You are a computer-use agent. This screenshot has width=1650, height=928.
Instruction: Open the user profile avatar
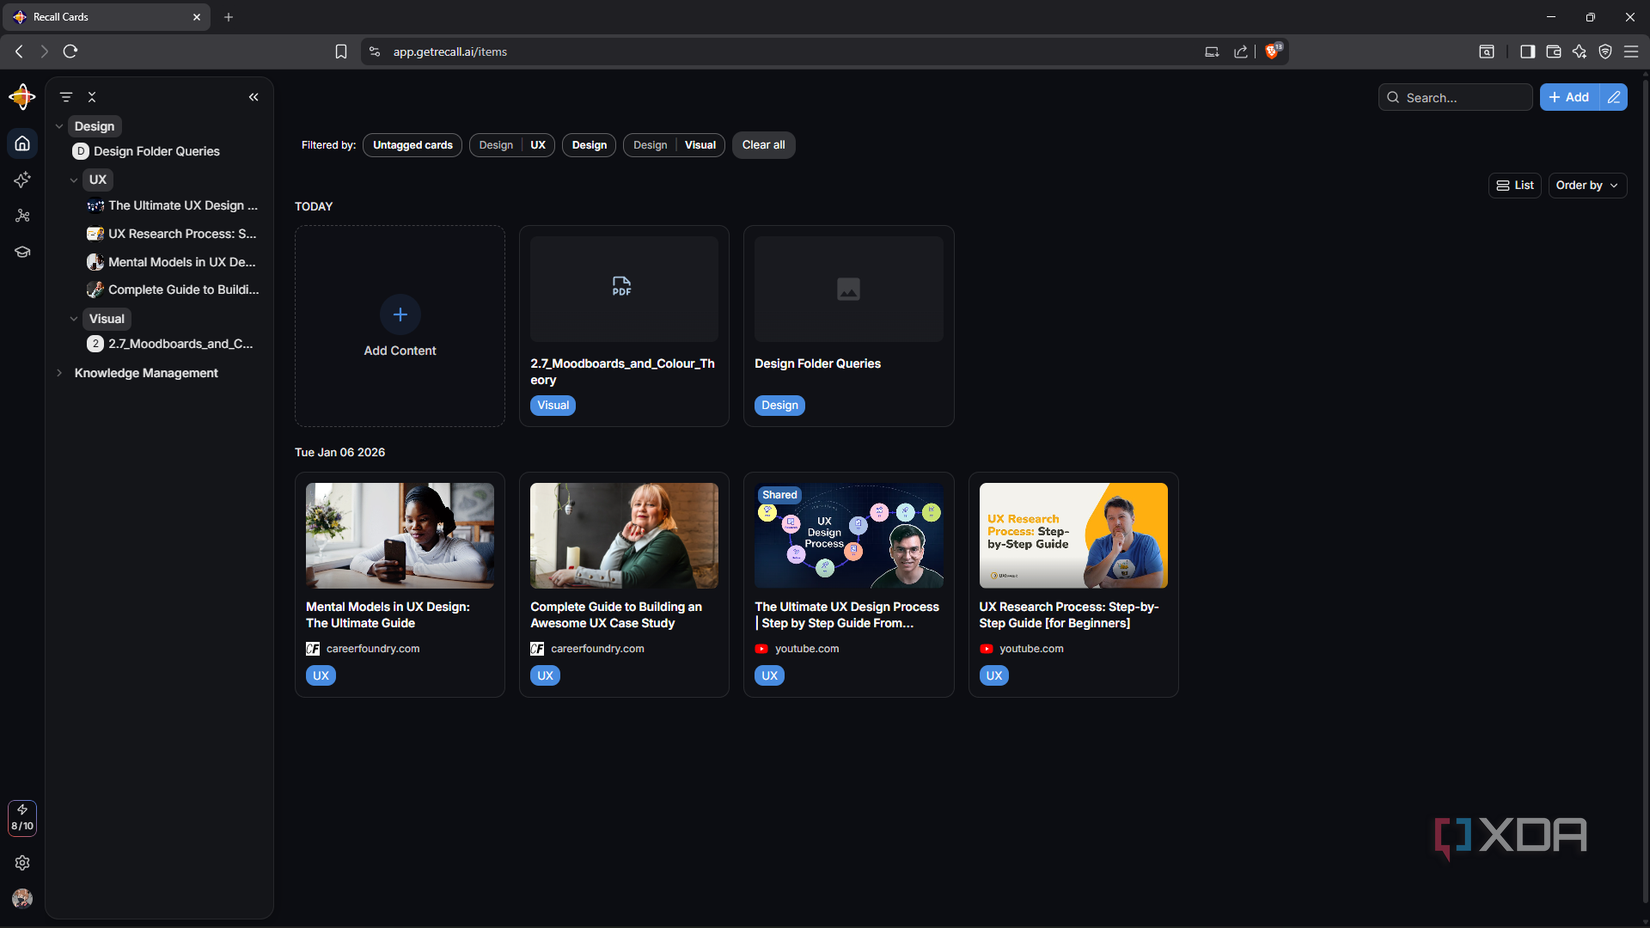[x=22, y=899]
